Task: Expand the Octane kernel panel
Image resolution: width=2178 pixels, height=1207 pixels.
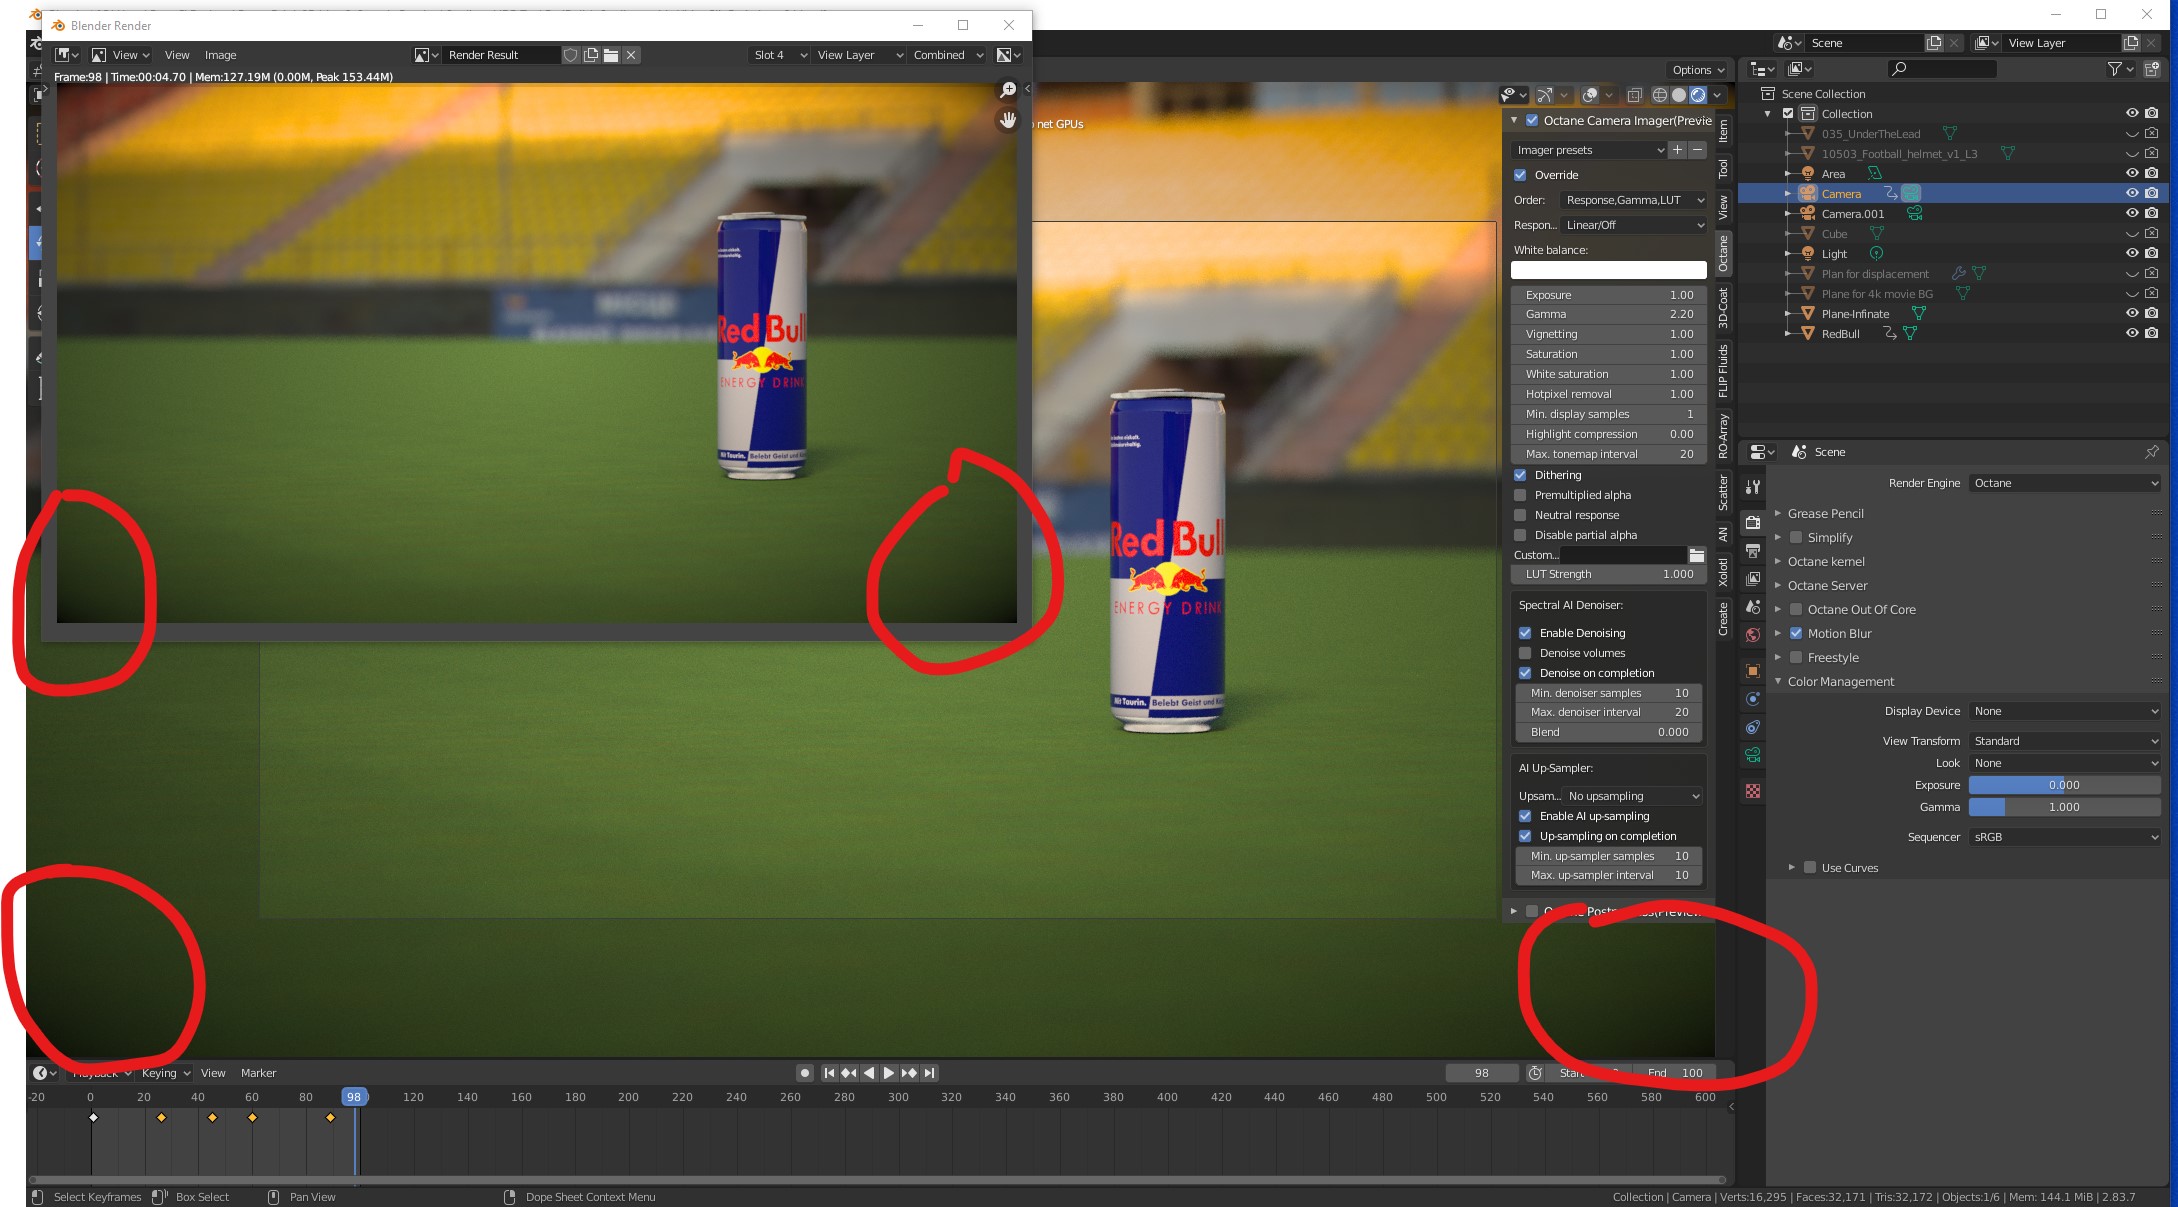Action: click(x=1826, y=562)
